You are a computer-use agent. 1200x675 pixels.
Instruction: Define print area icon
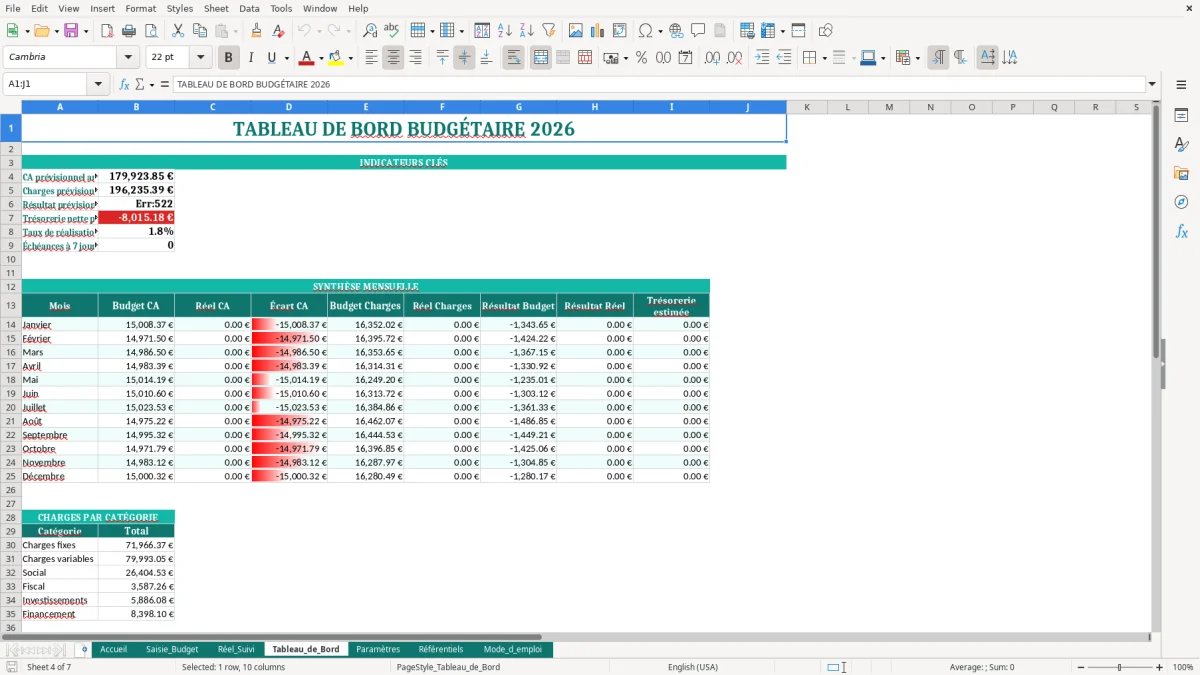pyautogui.click(x=747, y=31)
